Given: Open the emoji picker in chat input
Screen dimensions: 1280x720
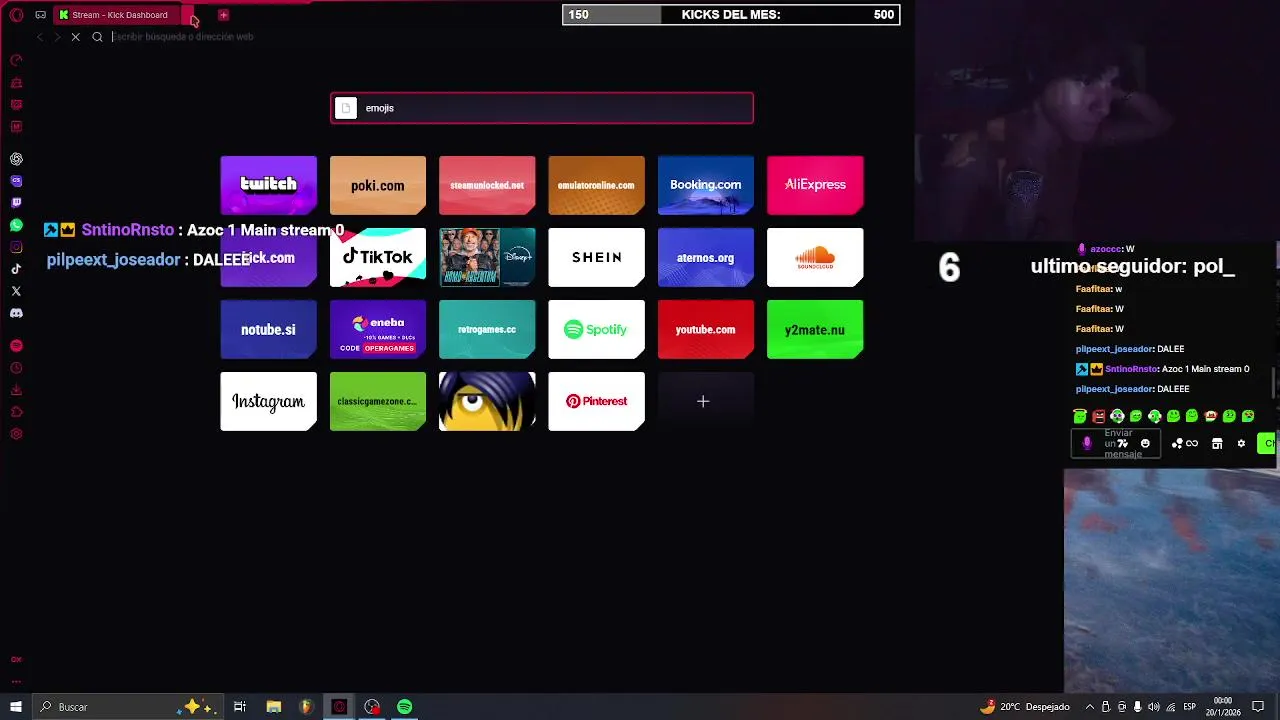Looking at the screenshot, I should (1145, 444).
